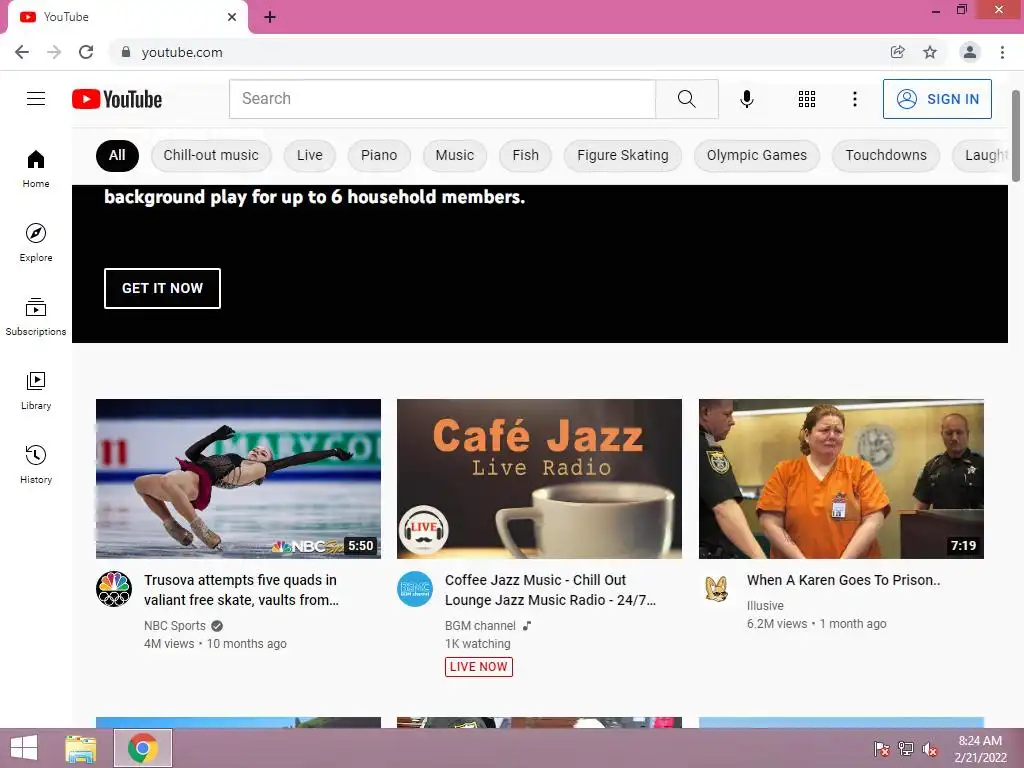Image resolution: width=1024 pixels, height=768 pixels.
Task: Select the Figure Skating chip
Action: click(623, 155)
